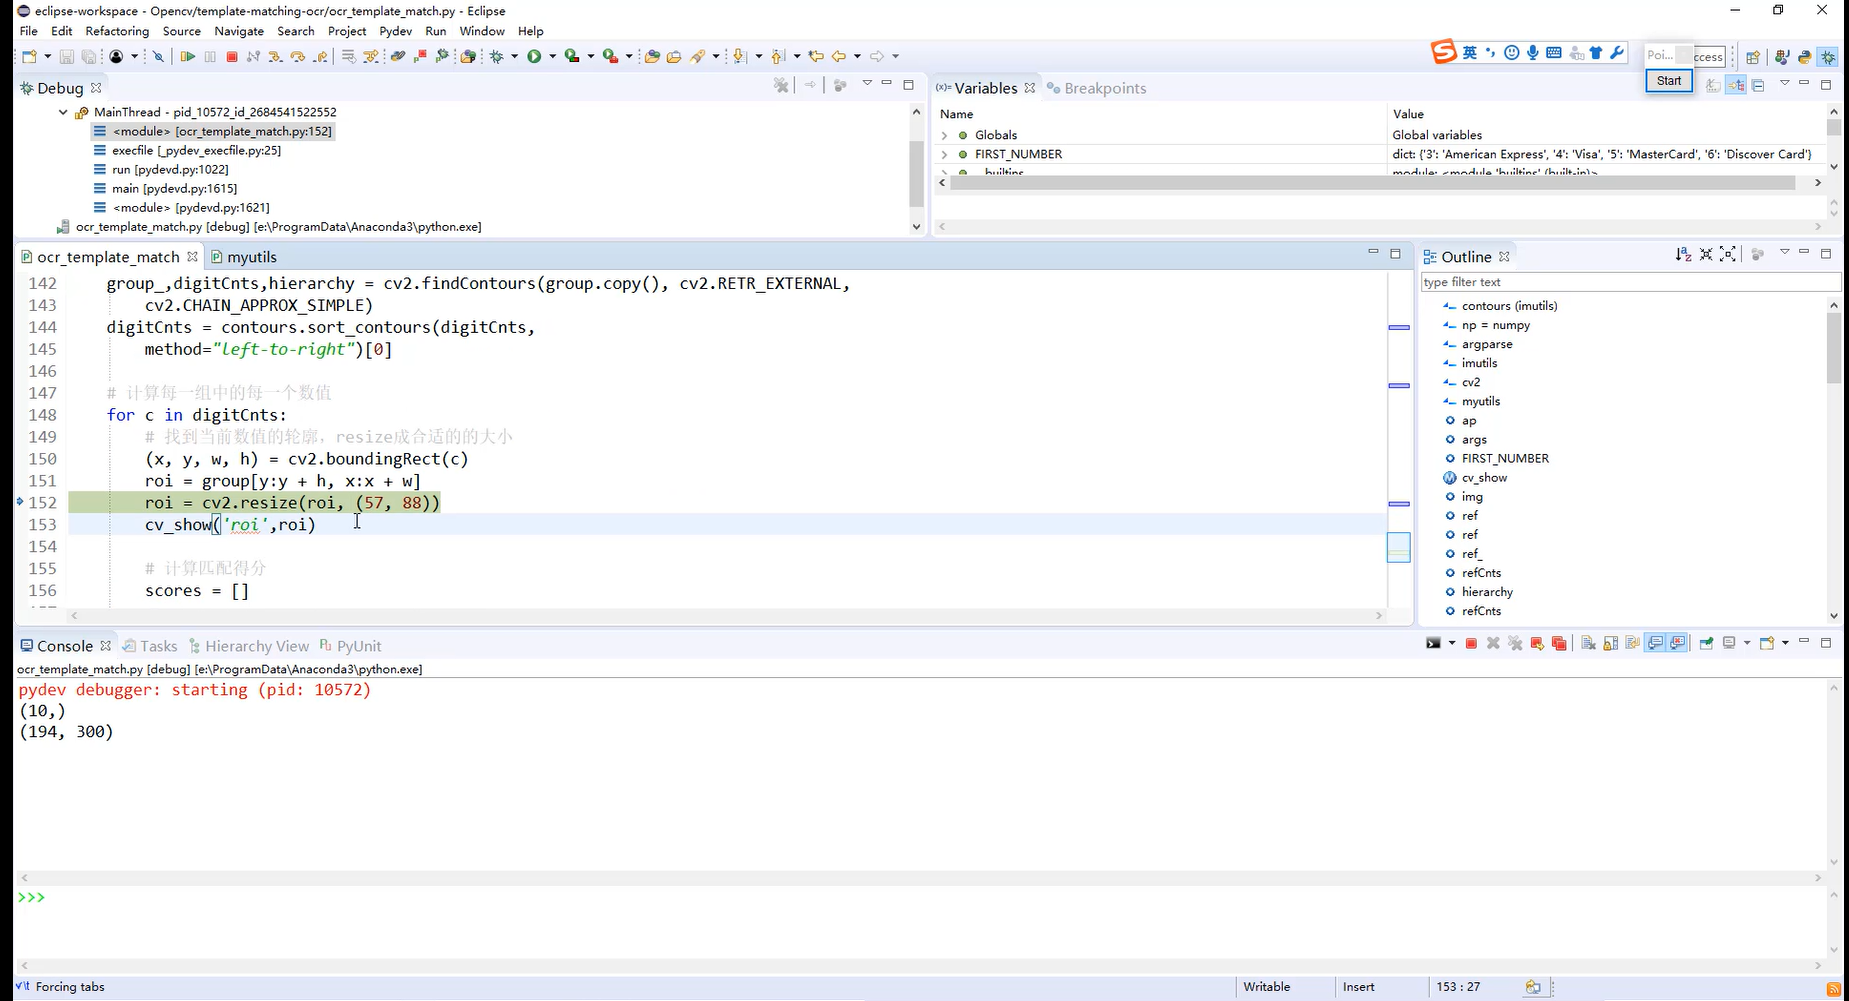The width and height of the screenshot is (1849, 1001).
Task: Click the Resume debug execution icon
Action: pos(187,56)
